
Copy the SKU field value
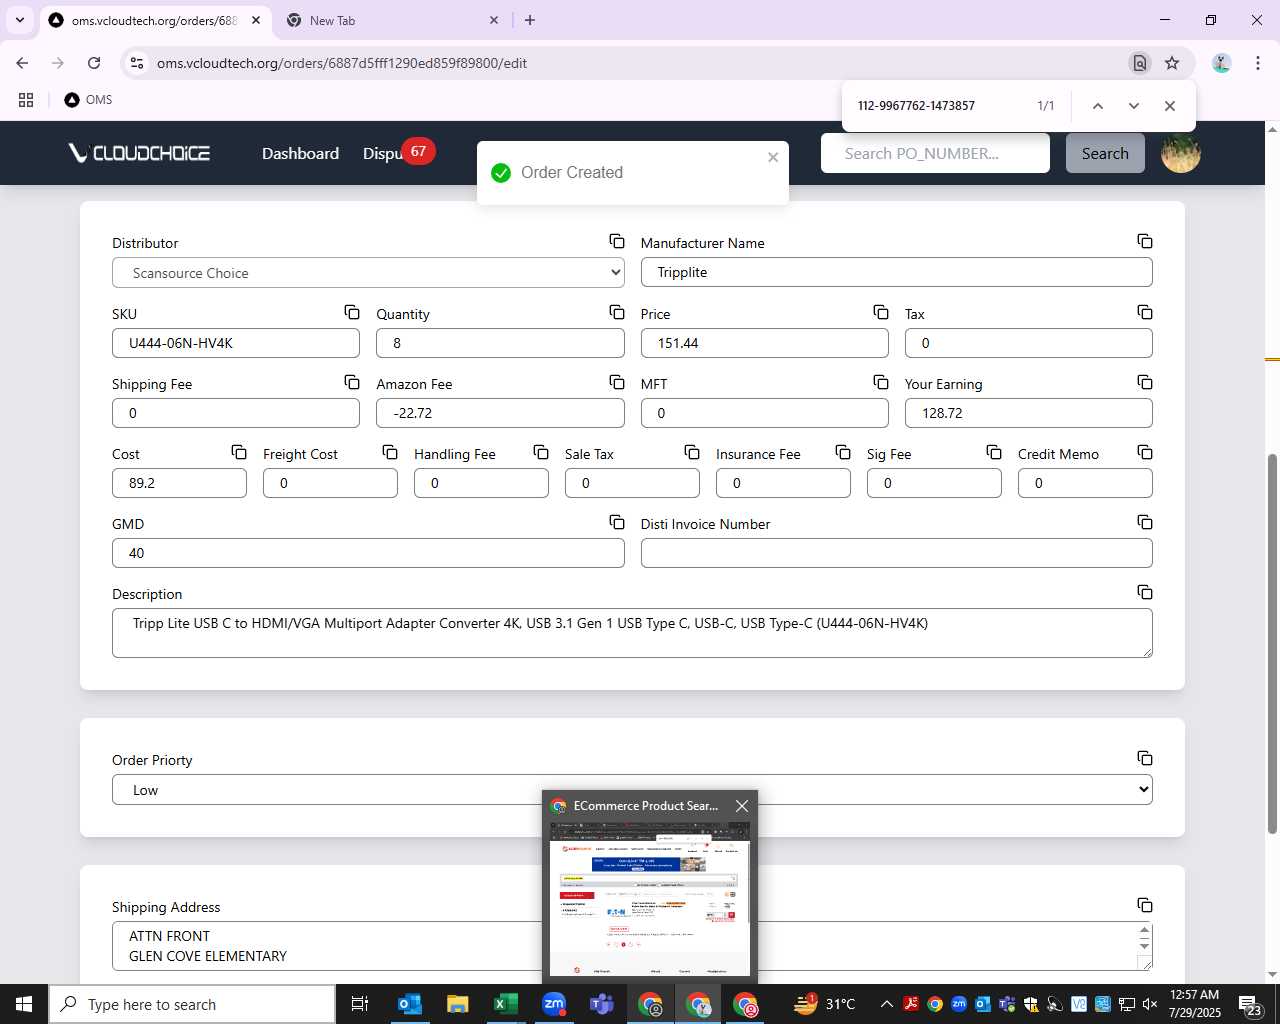click(352, 313)
